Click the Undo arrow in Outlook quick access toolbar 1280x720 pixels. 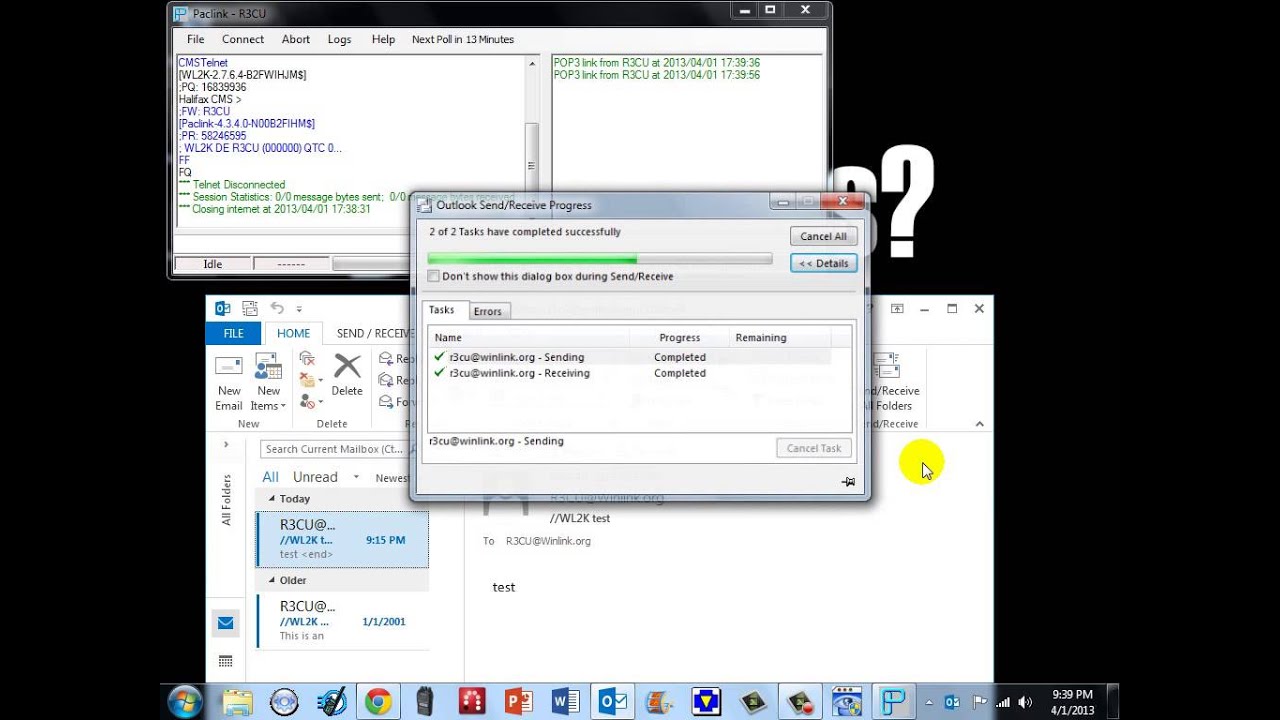click(x=277, y=309)
